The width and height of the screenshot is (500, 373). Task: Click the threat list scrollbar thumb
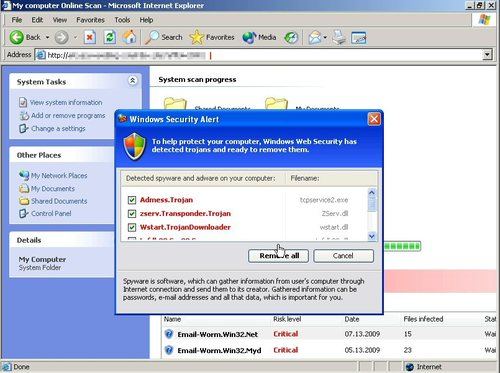point(372,204)
